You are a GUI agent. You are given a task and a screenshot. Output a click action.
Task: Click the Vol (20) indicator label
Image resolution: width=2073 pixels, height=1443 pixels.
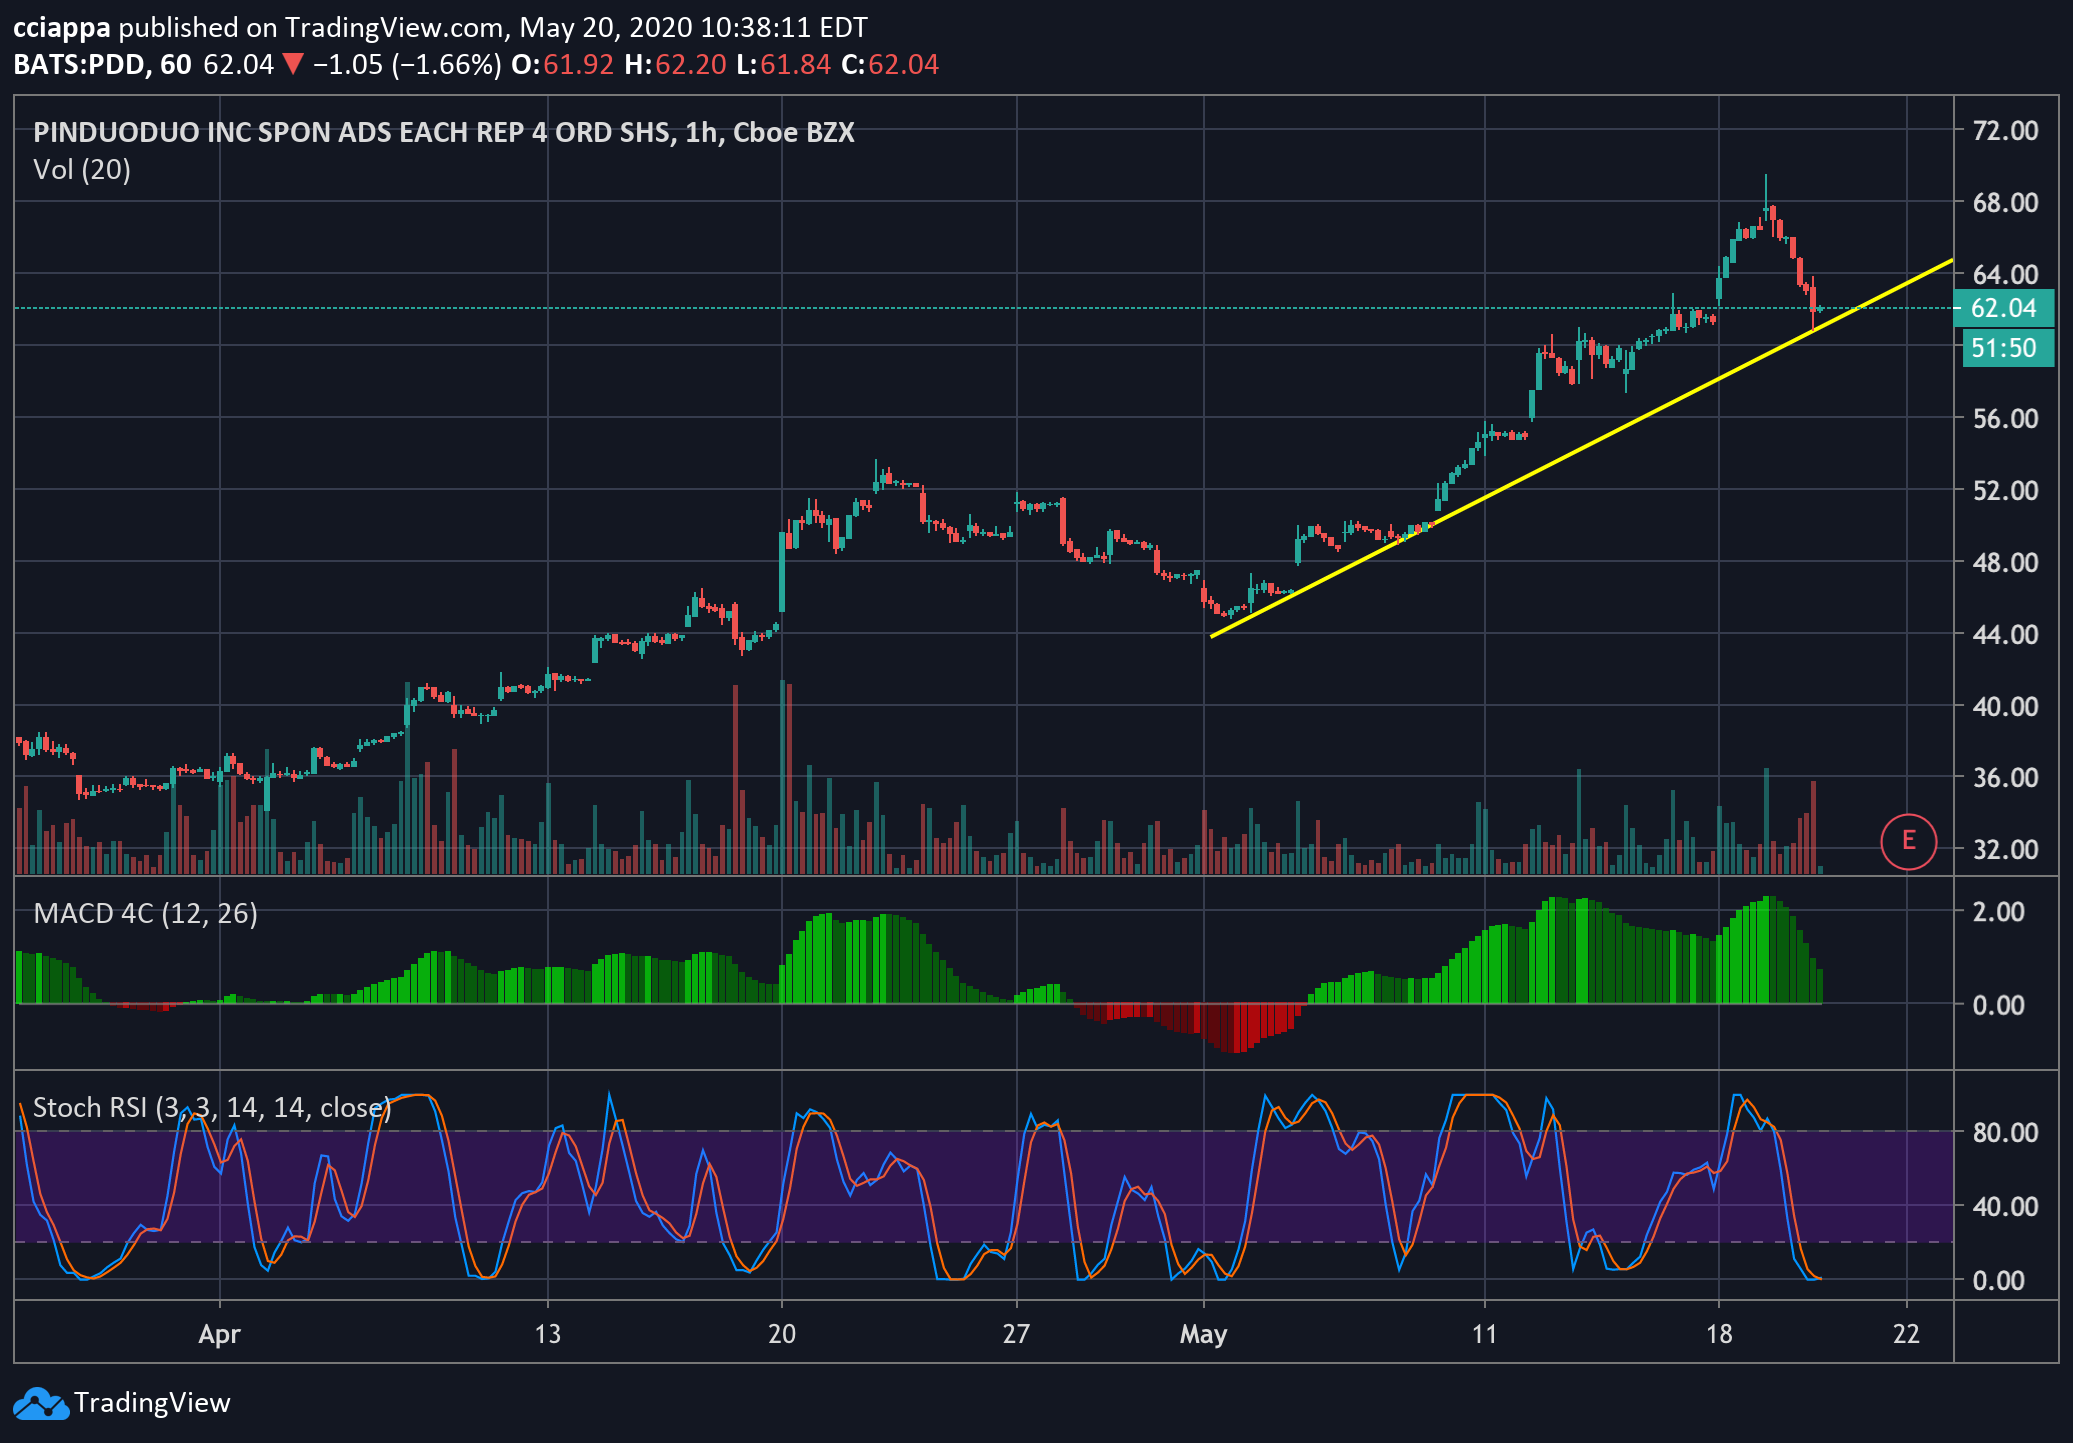(x=82, y=170)
